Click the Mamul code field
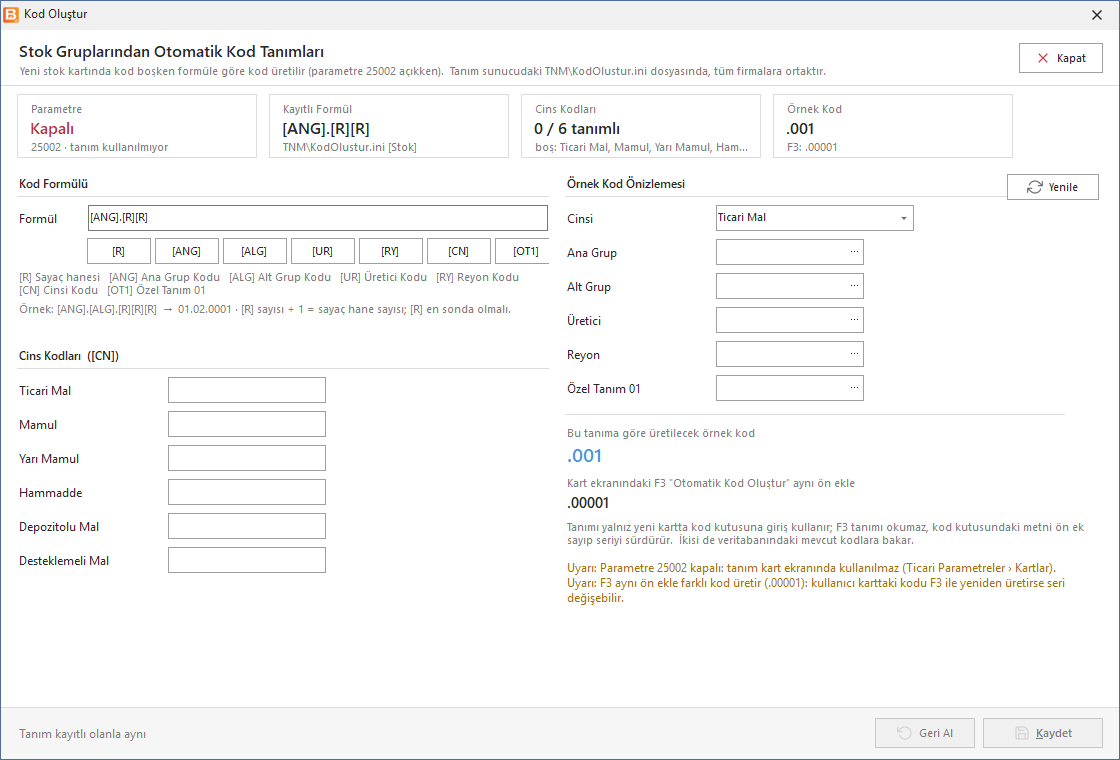 point(247,424)
